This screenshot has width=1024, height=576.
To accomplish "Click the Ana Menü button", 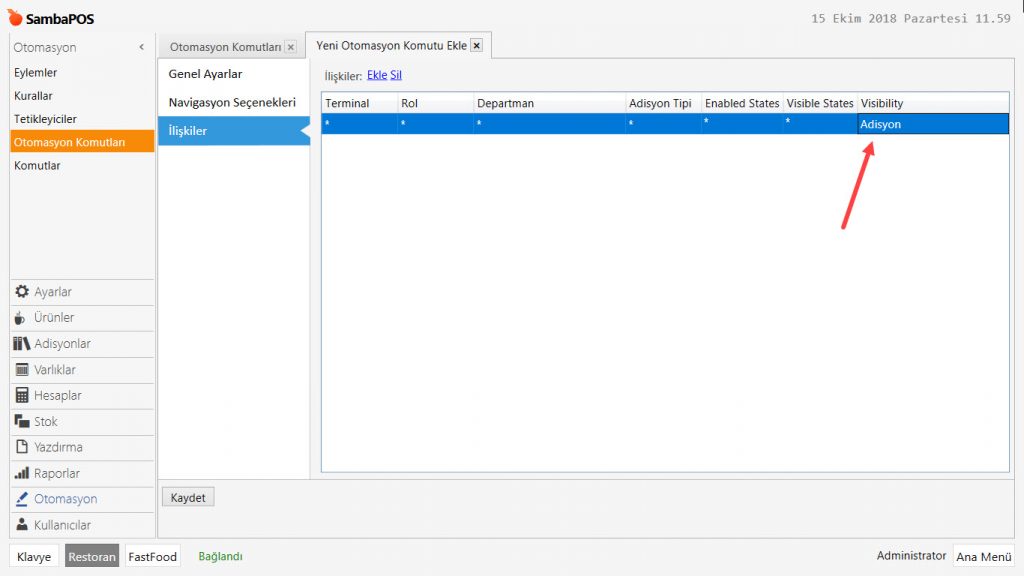I will click(983, 557).
